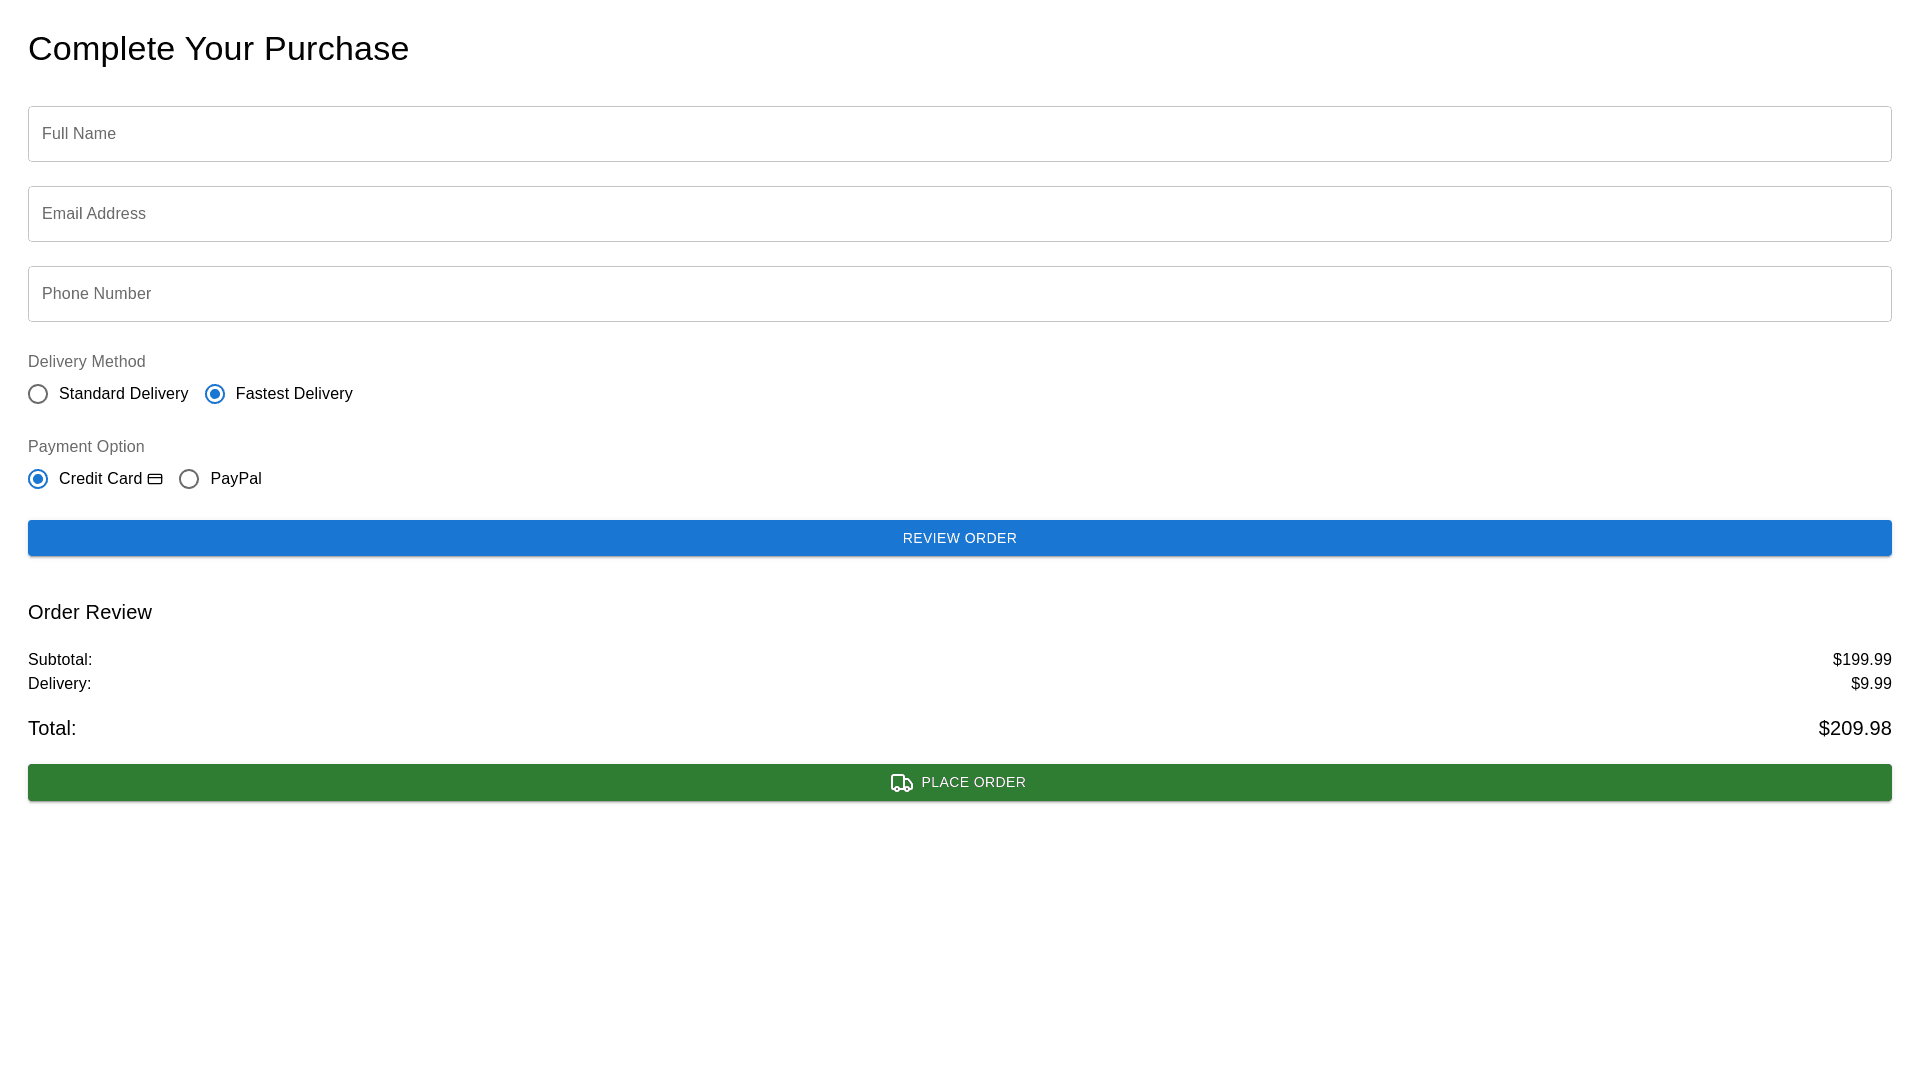Click the delivery truck icon
Screen dimensions: 1920x1080
[x=901, y=783]
